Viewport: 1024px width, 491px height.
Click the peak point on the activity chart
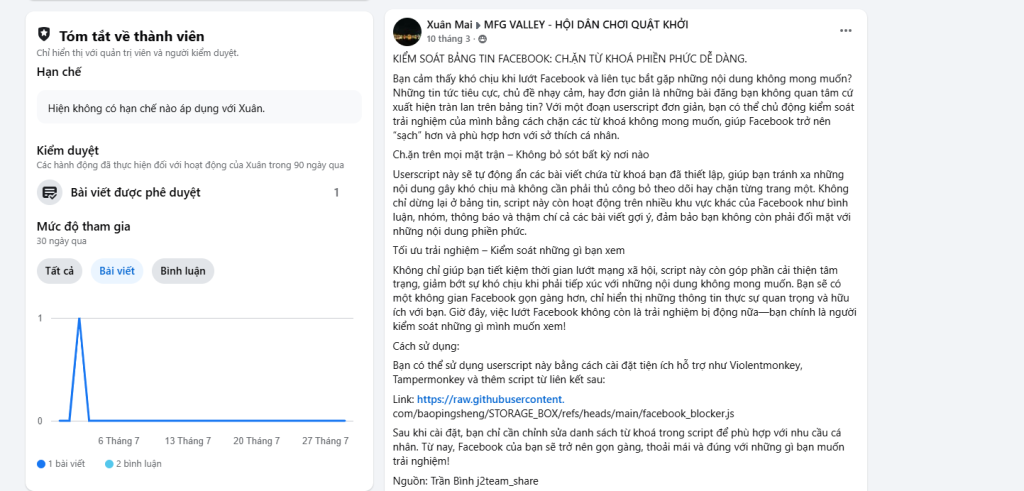[x=79, y=318]
